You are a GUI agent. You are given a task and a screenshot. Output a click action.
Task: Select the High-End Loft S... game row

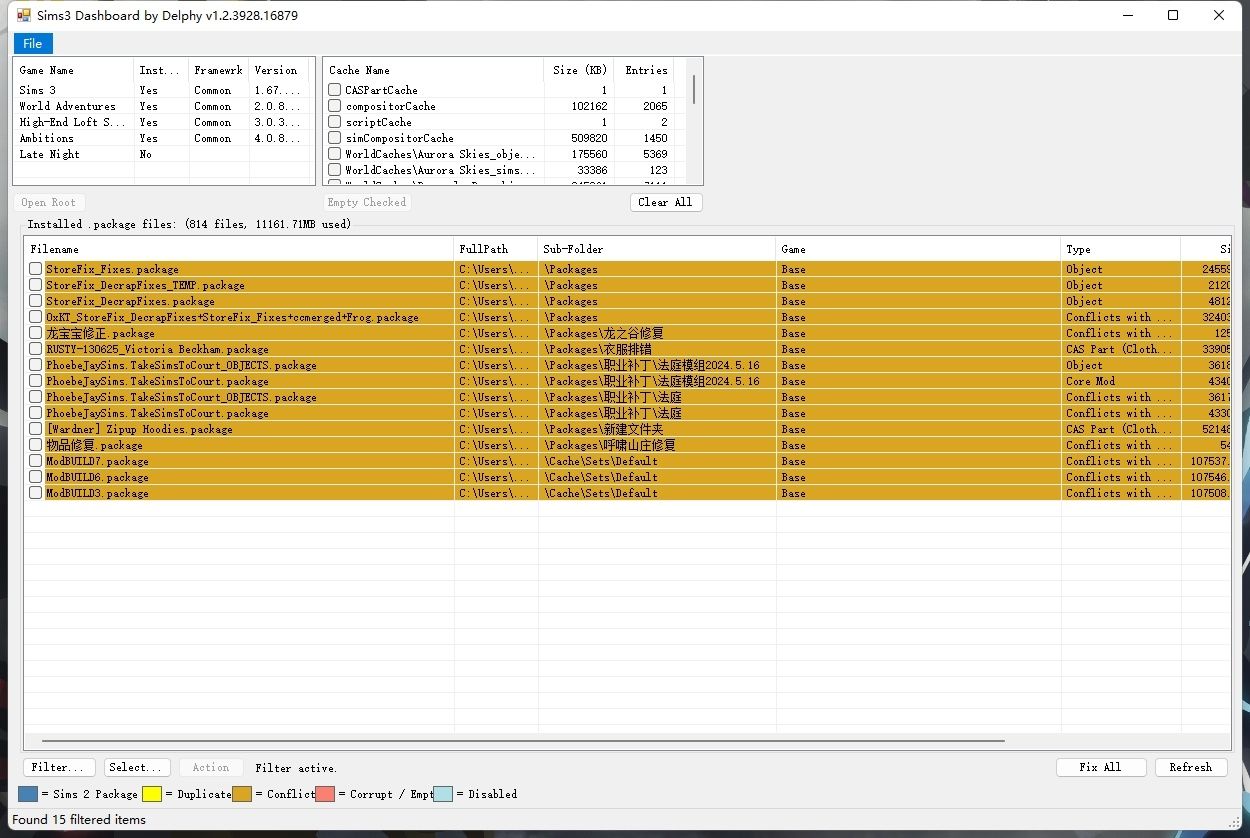coord(163,122)
